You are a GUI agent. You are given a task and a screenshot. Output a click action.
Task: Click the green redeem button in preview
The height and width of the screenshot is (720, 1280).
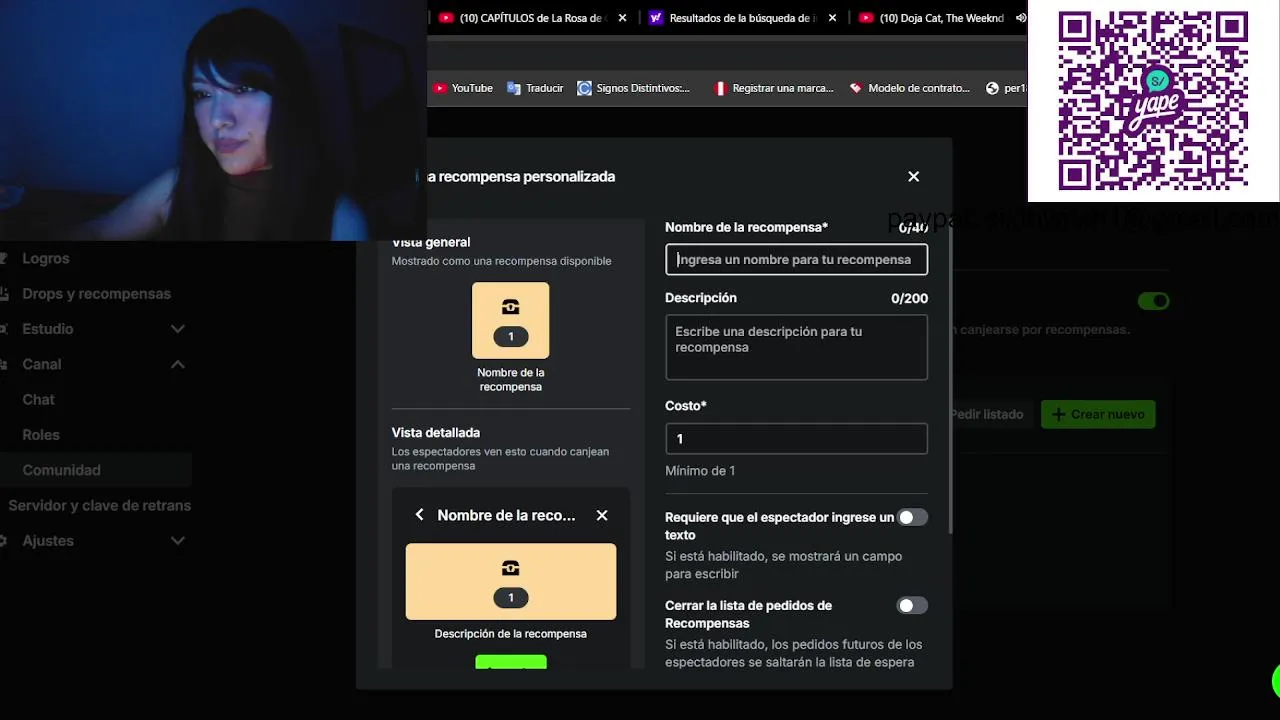pyautogui.click(x=510, y=662)
